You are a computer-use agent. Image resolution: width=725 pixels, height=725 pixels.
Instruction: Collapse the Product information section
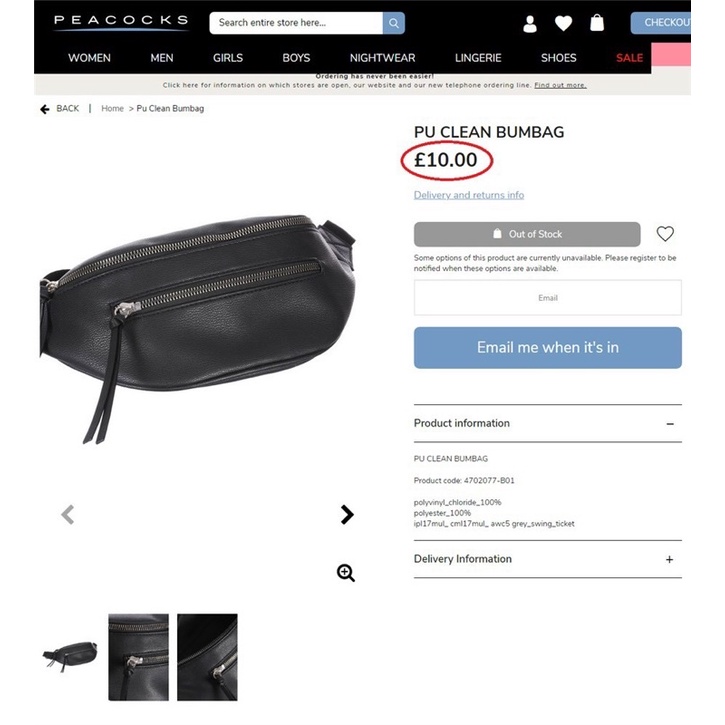point(670,424)
